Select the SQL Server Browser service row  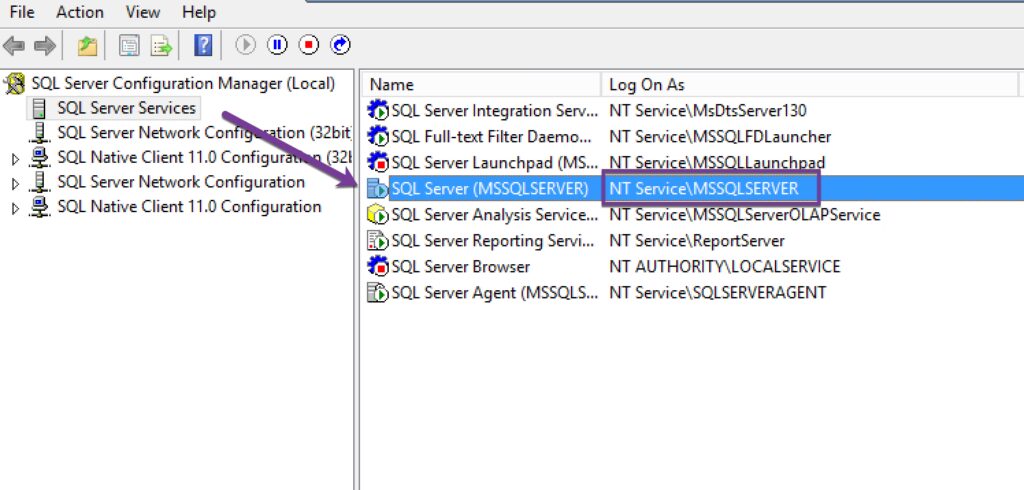(460, 267)
